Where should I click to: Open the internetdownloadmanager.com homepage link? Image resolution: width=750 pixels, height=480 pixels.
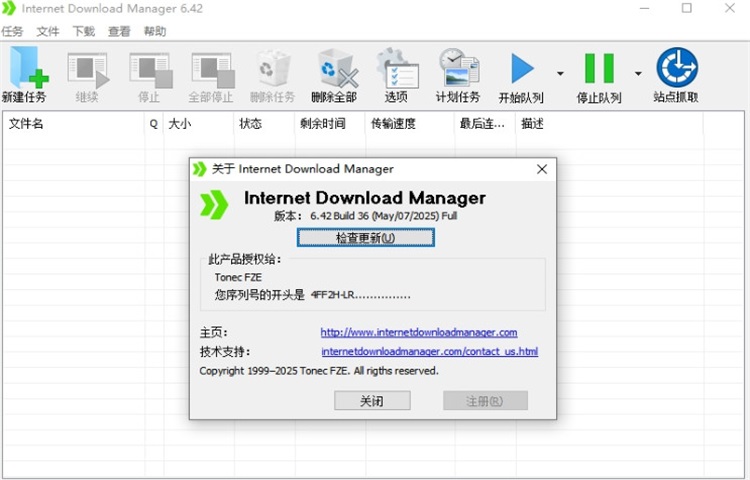tap(419, 332)
